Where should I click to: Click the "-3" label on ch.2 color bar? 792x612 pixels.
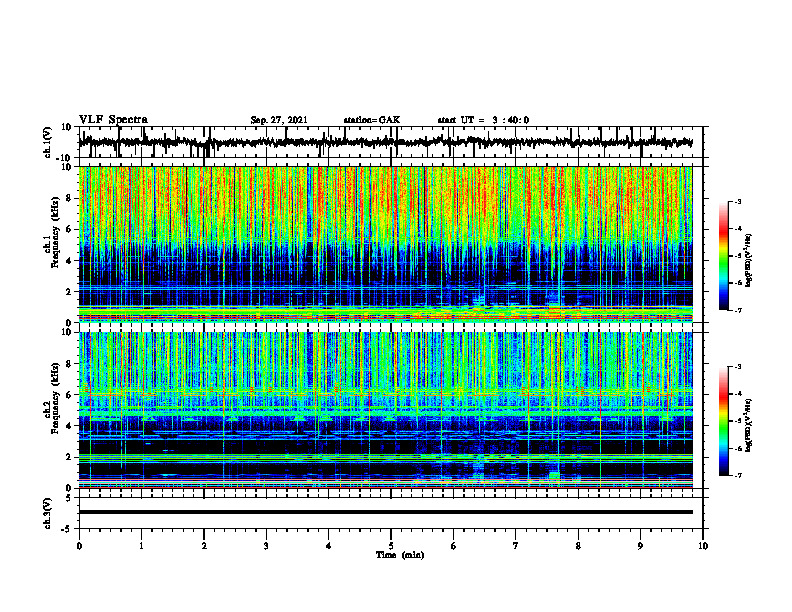[738, 367]
